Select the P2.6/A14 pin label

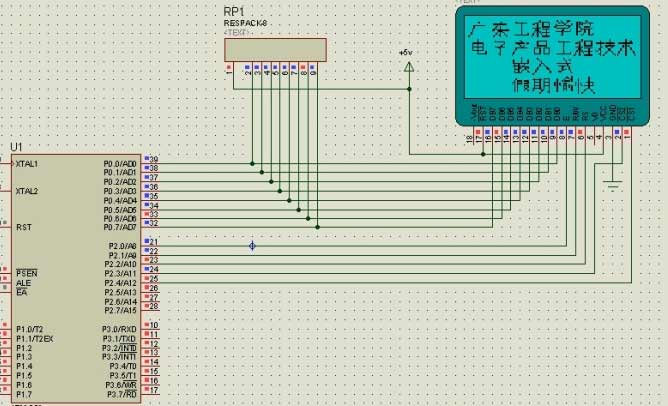(x=121, y=302)
